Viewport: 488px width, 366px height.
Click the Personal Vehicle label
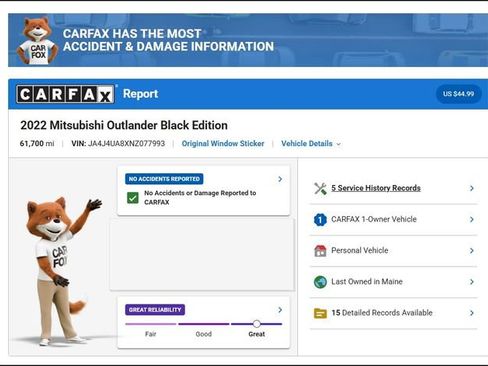point(360,250)
